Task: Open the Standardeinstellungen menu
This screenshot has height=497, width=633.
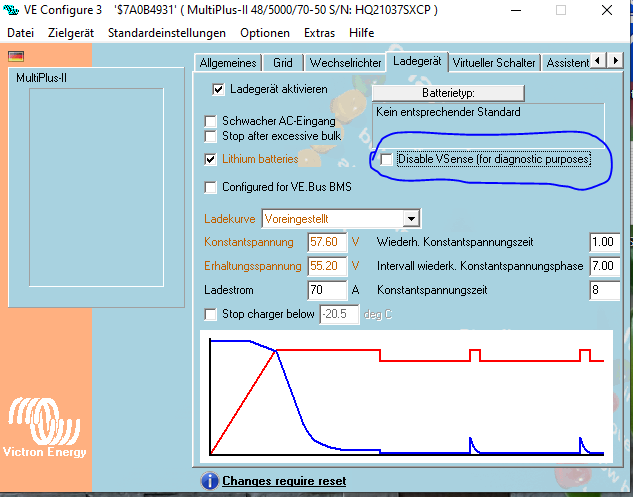Action: 167,33
